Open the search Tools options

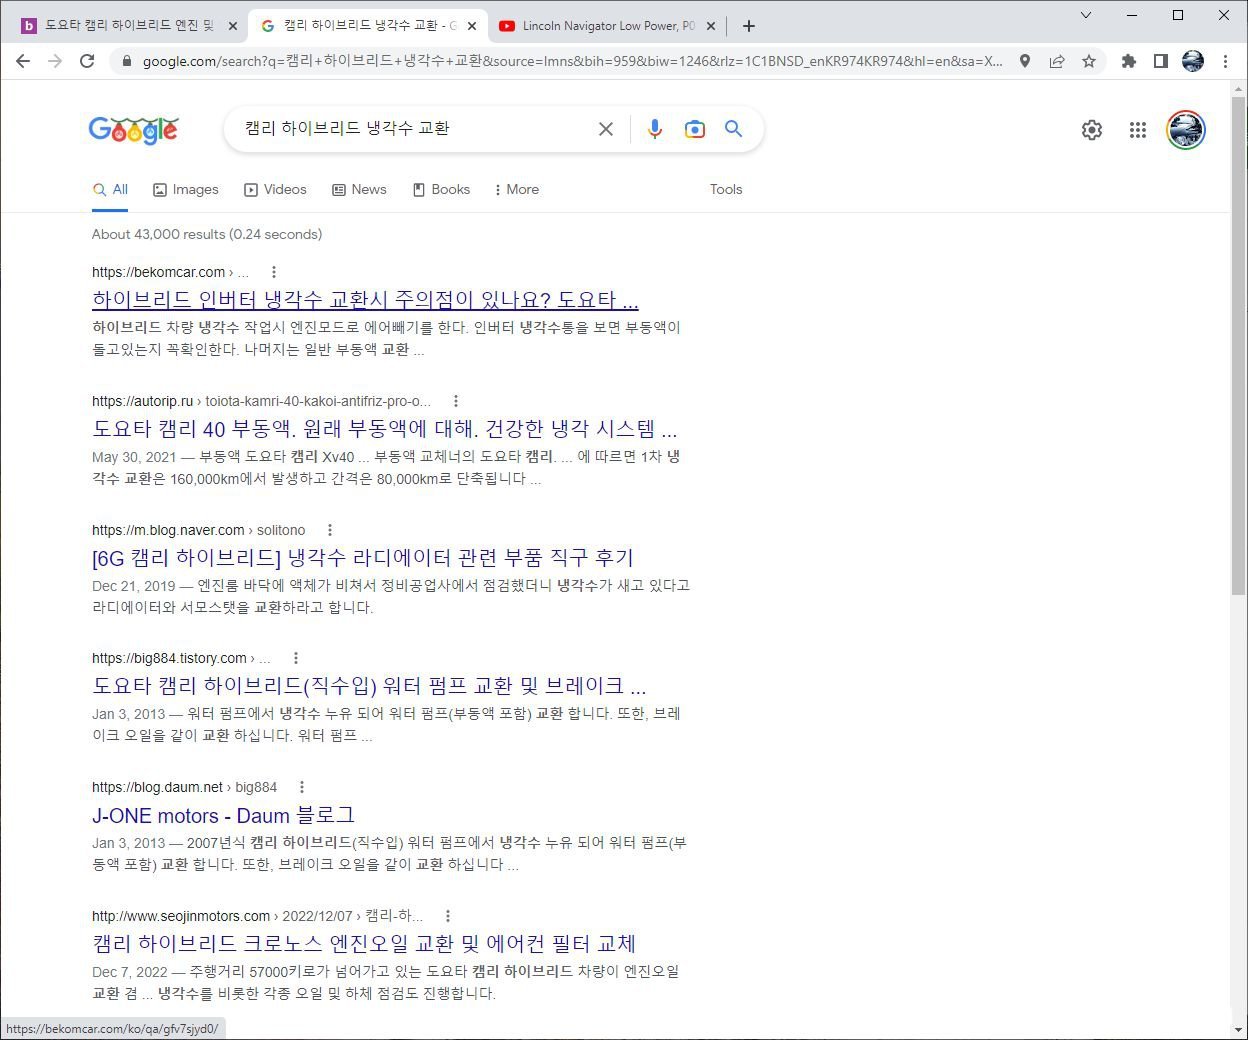coord(726,189)
